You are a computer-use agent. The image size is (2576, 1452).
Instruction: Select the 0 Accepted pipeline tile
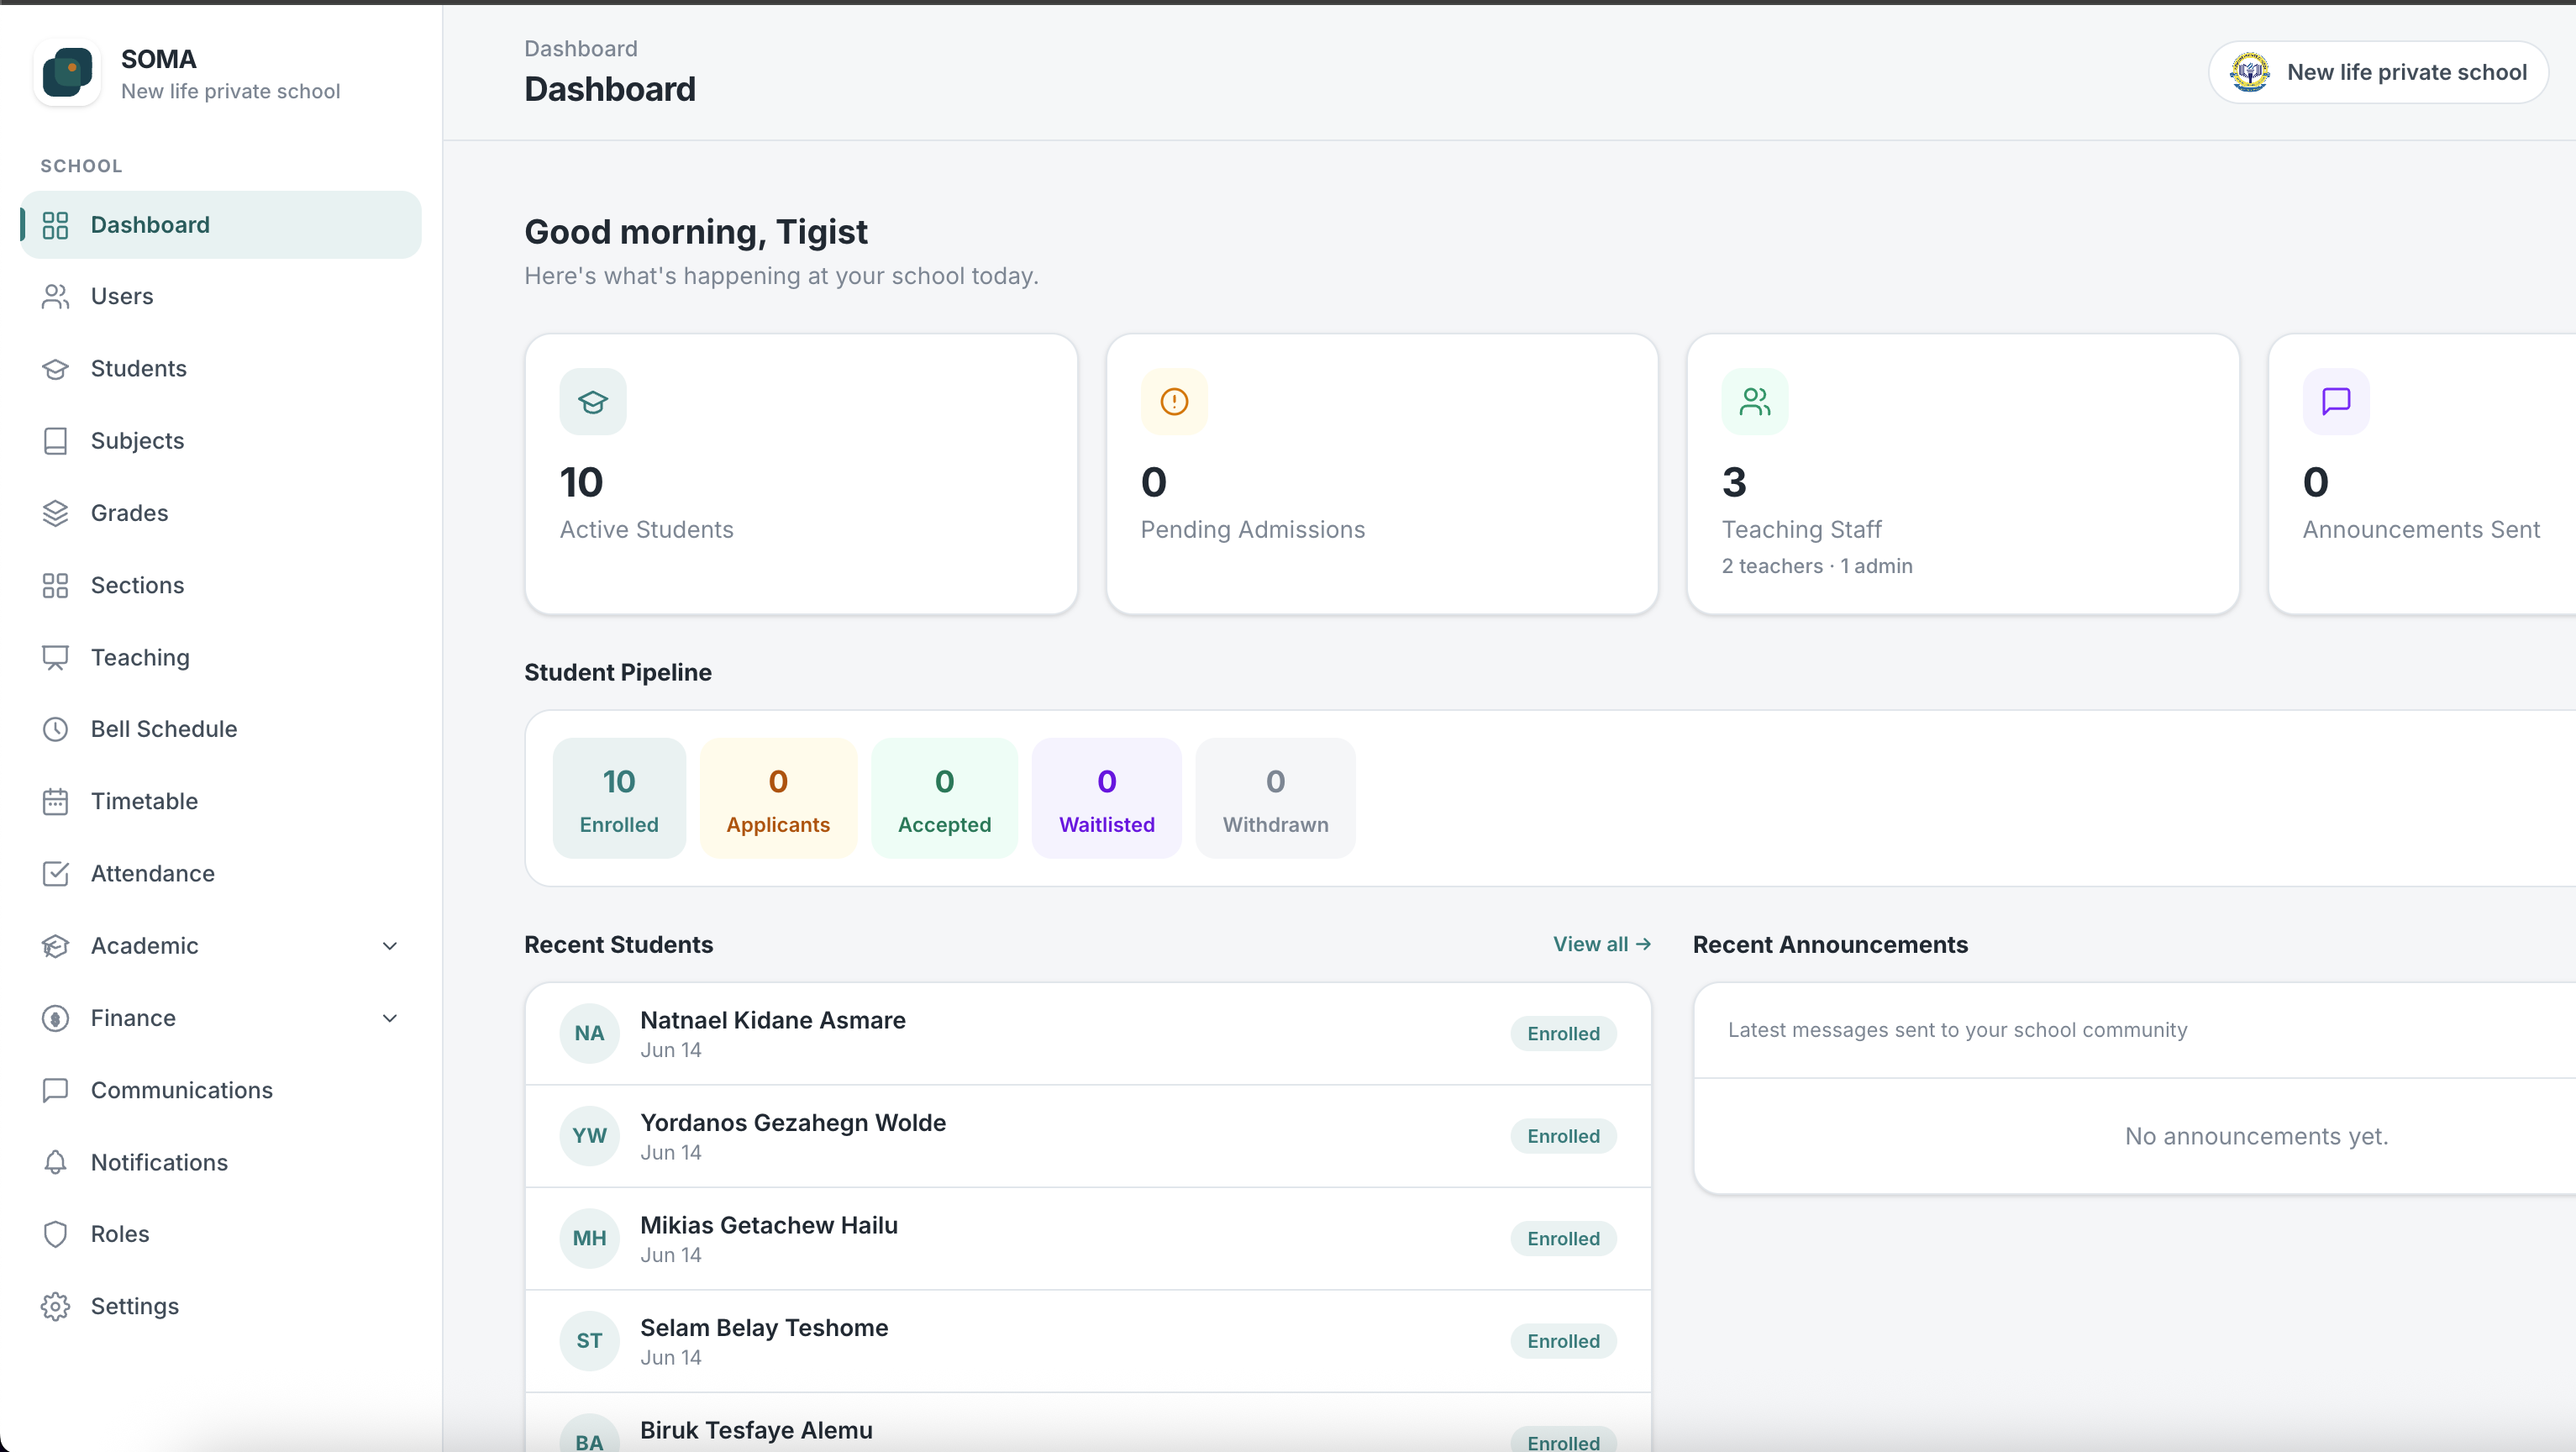click(x=944, y=798)
